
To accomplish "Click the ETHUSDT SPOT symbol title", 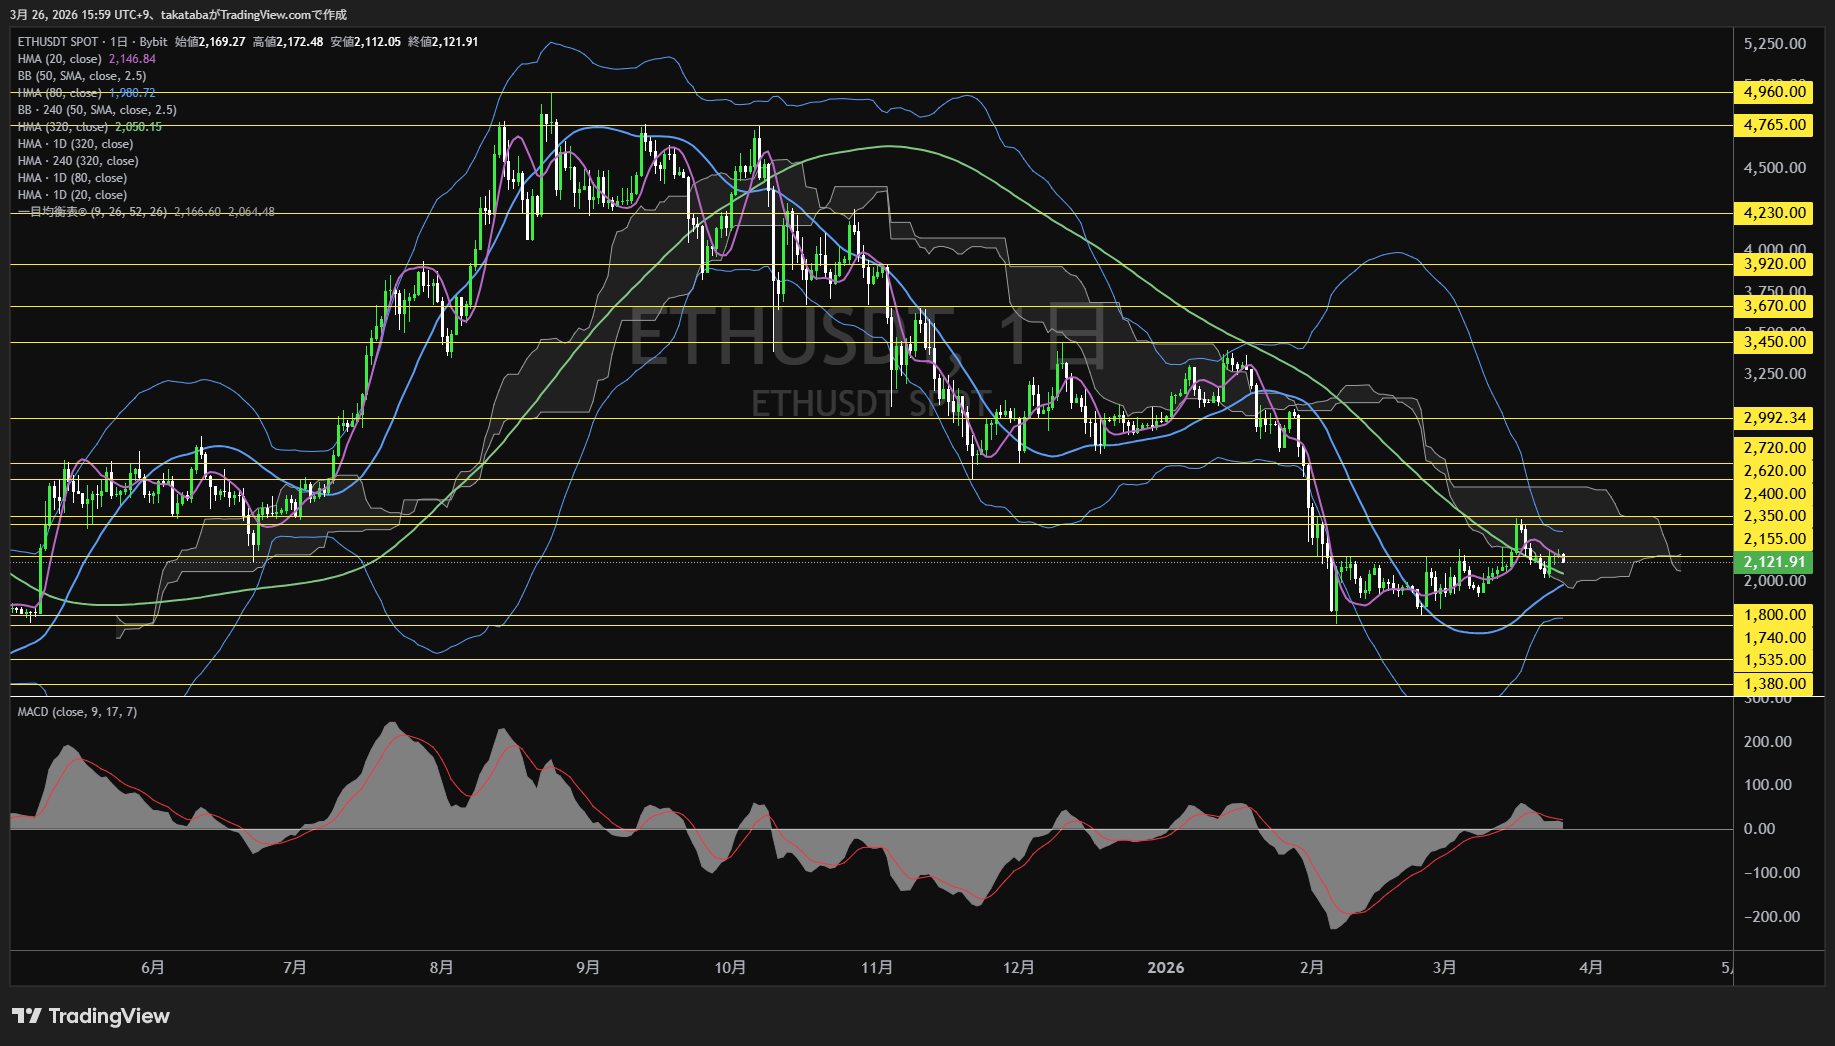I will point(58,42).
